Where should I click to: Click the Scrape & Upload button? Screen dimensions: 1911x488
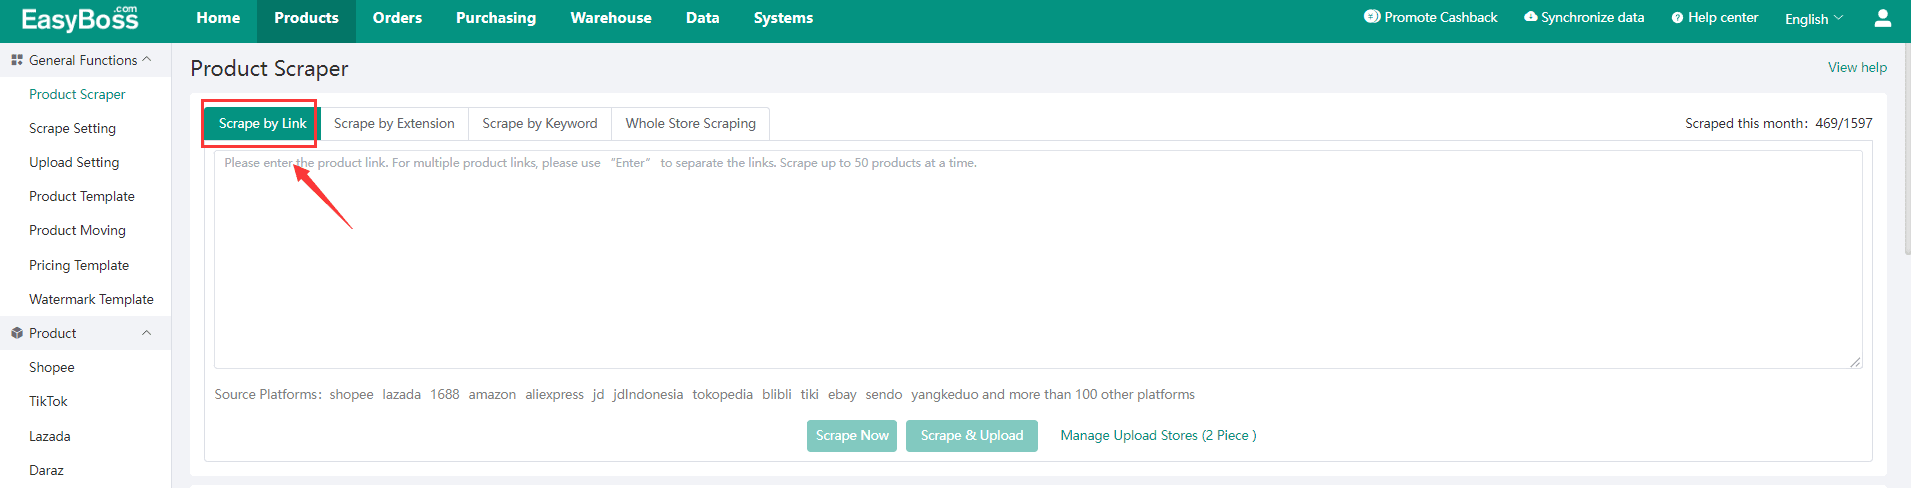click(x=972, y=435)
